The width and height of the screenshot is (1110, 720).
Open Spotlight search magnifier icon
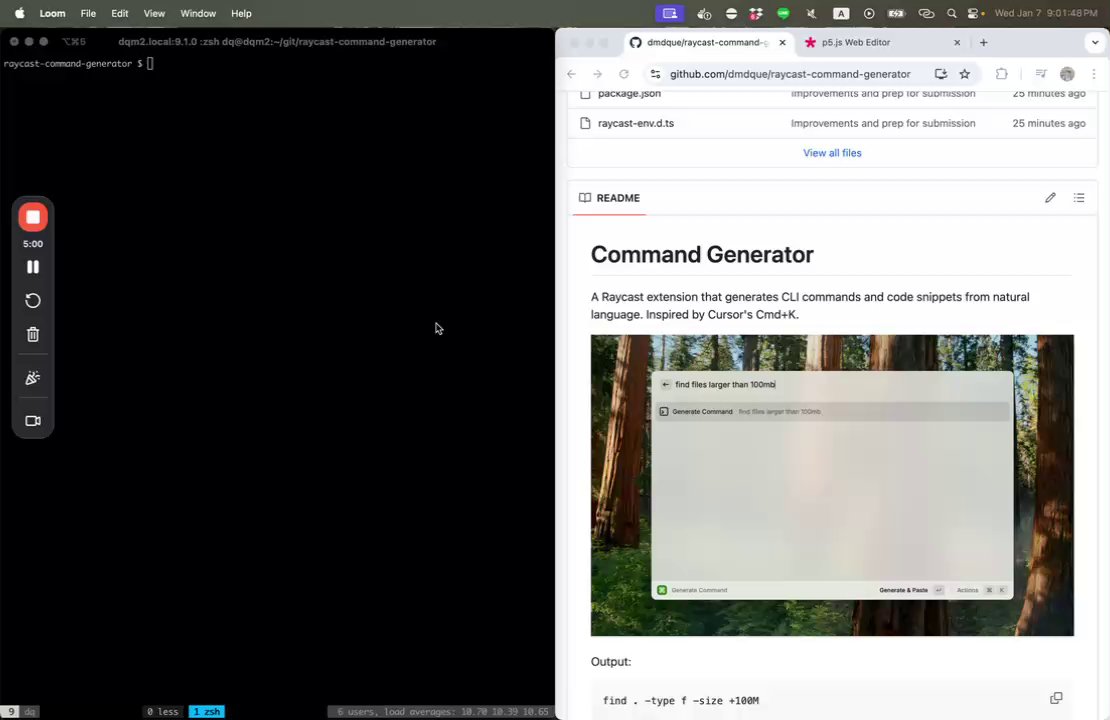951,13
